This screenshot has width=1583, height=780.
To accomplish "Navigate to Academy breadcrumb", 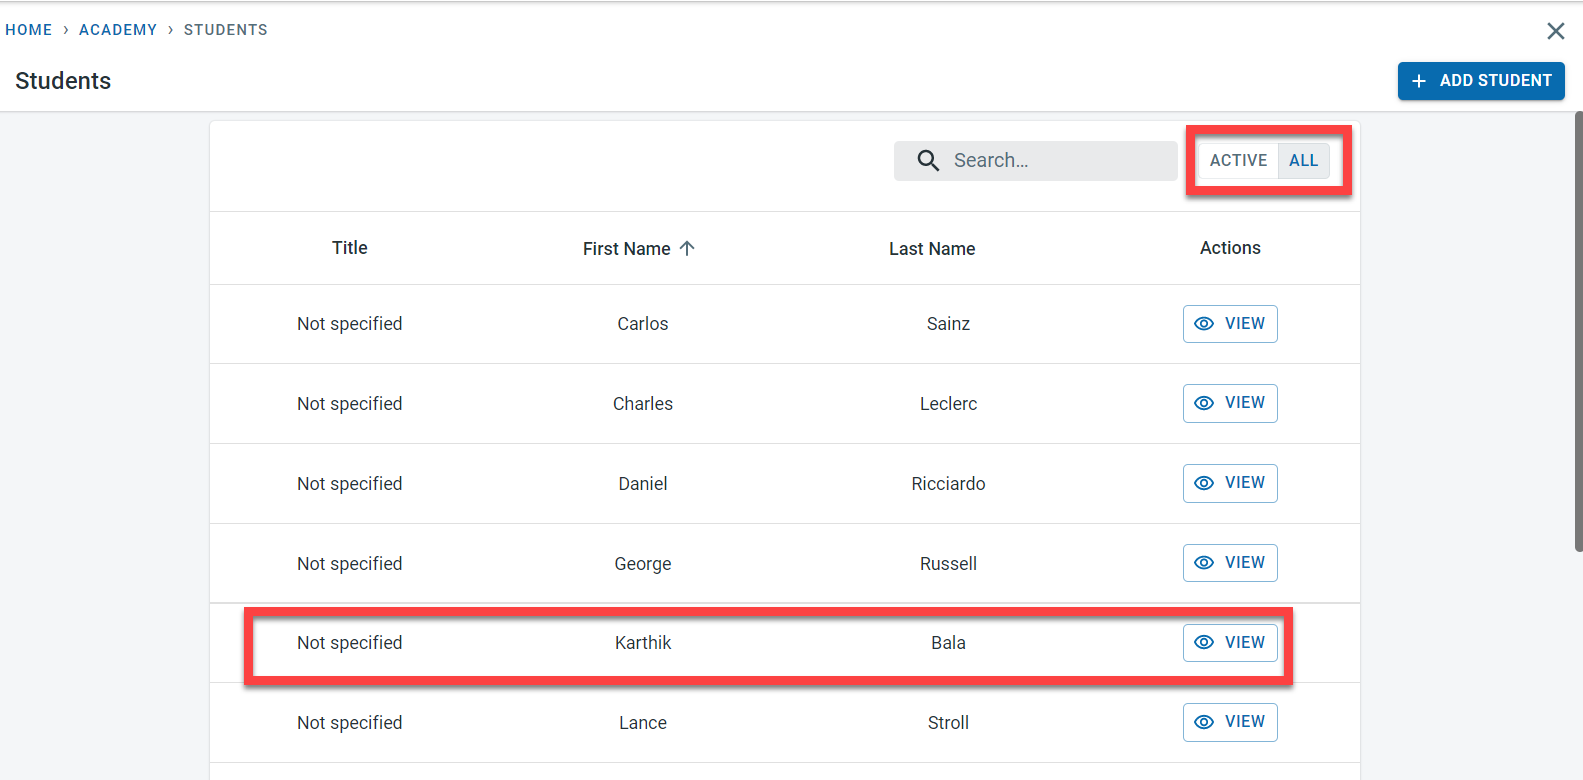I will 118,30.
